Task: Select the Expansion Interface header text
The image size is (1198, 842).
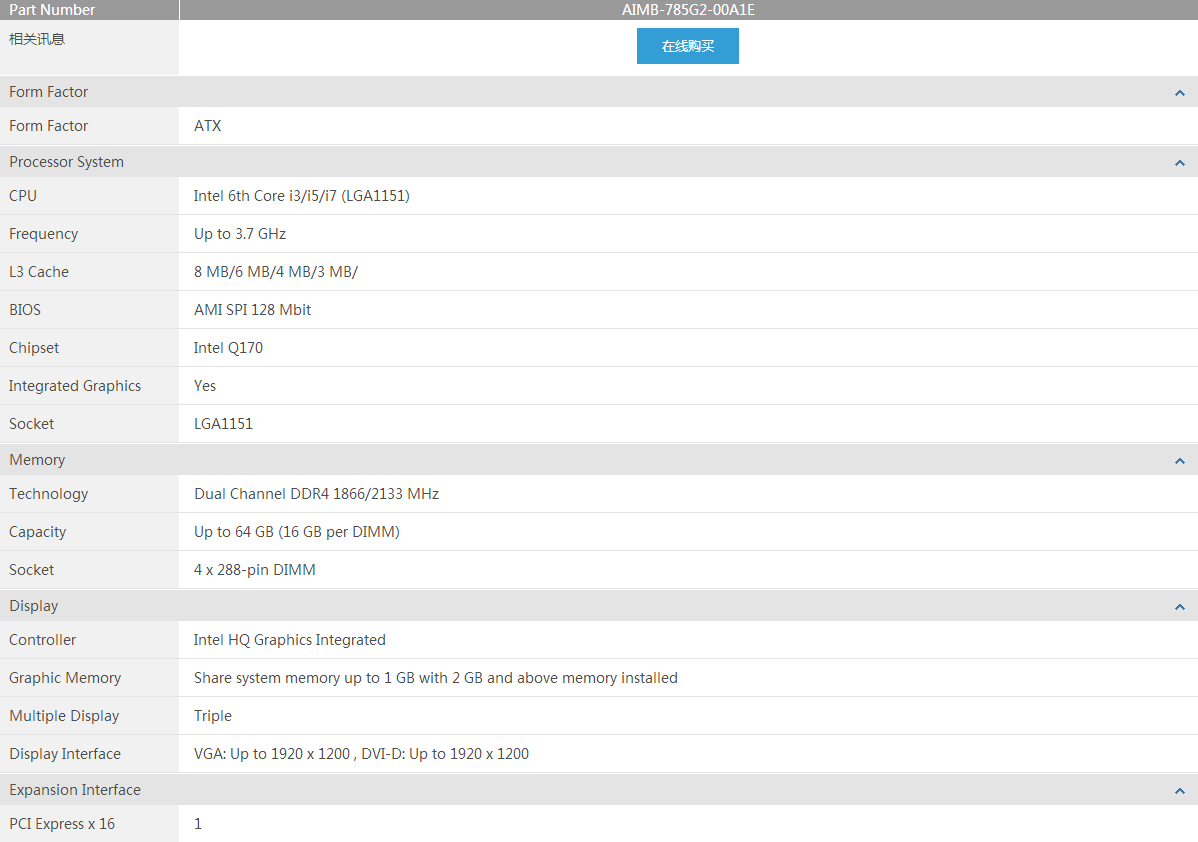Action: pos(75,790)
